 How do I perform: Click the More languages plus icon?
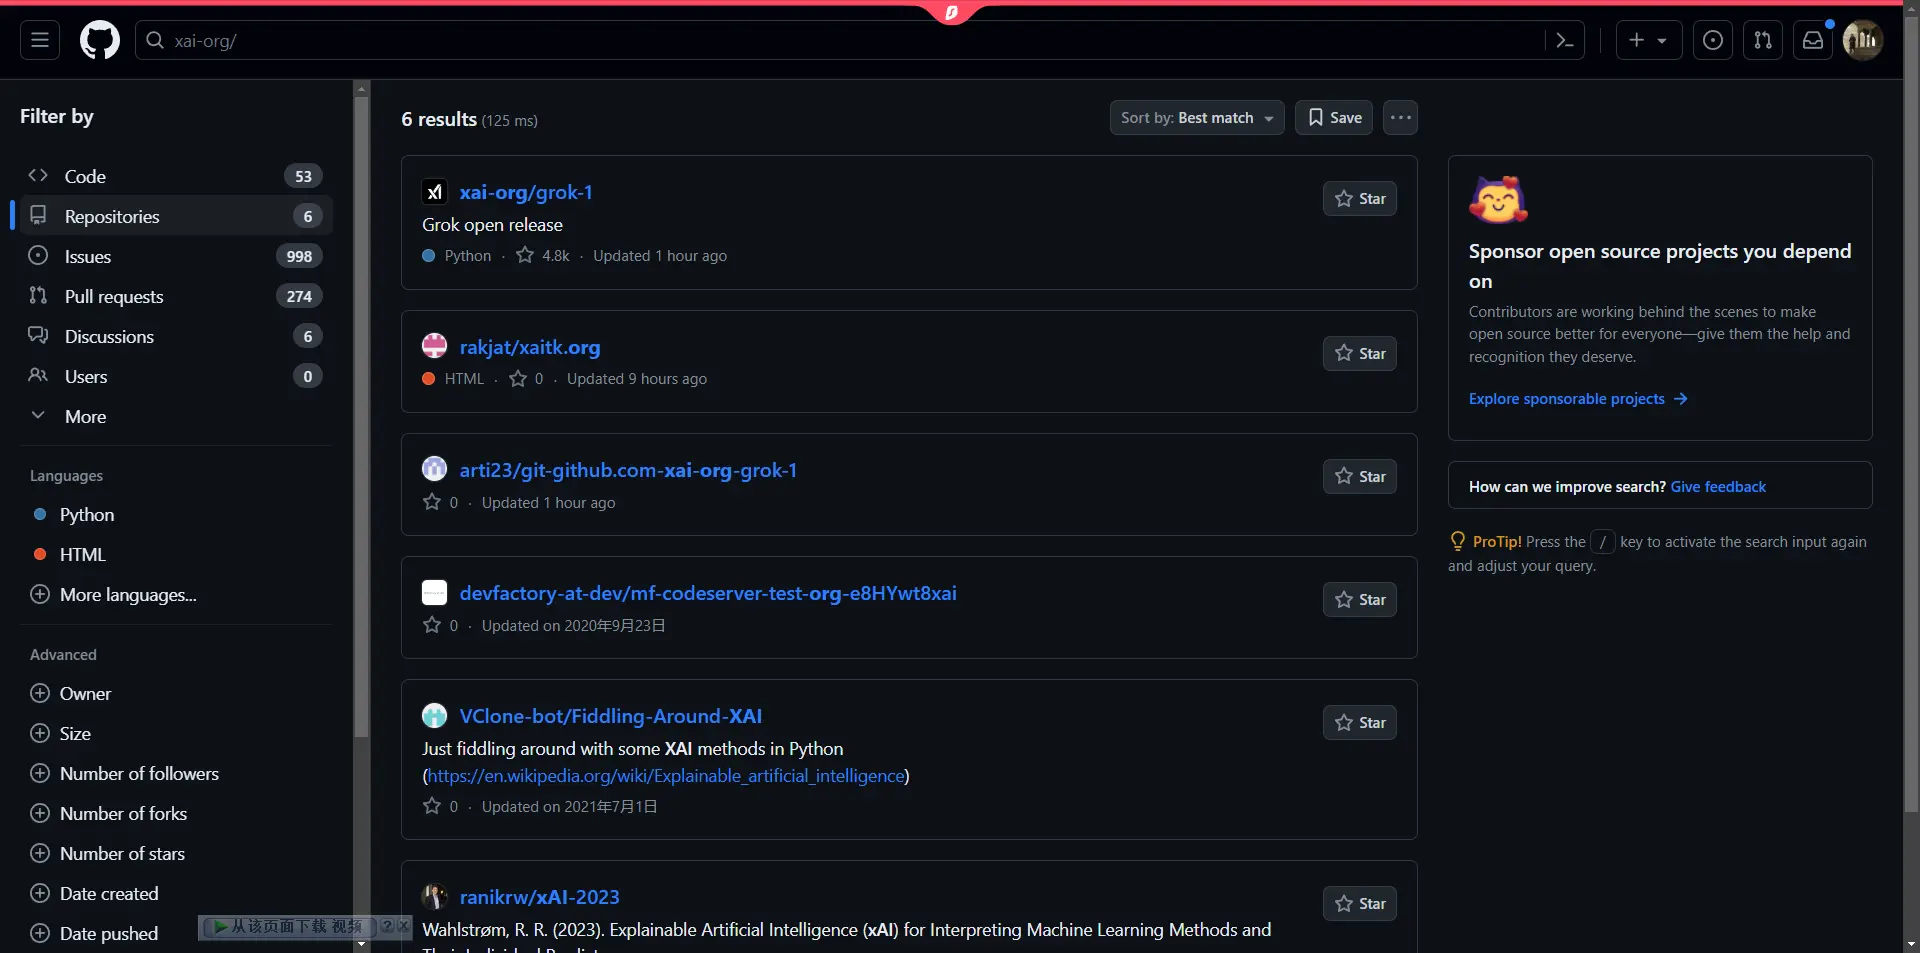40,594
